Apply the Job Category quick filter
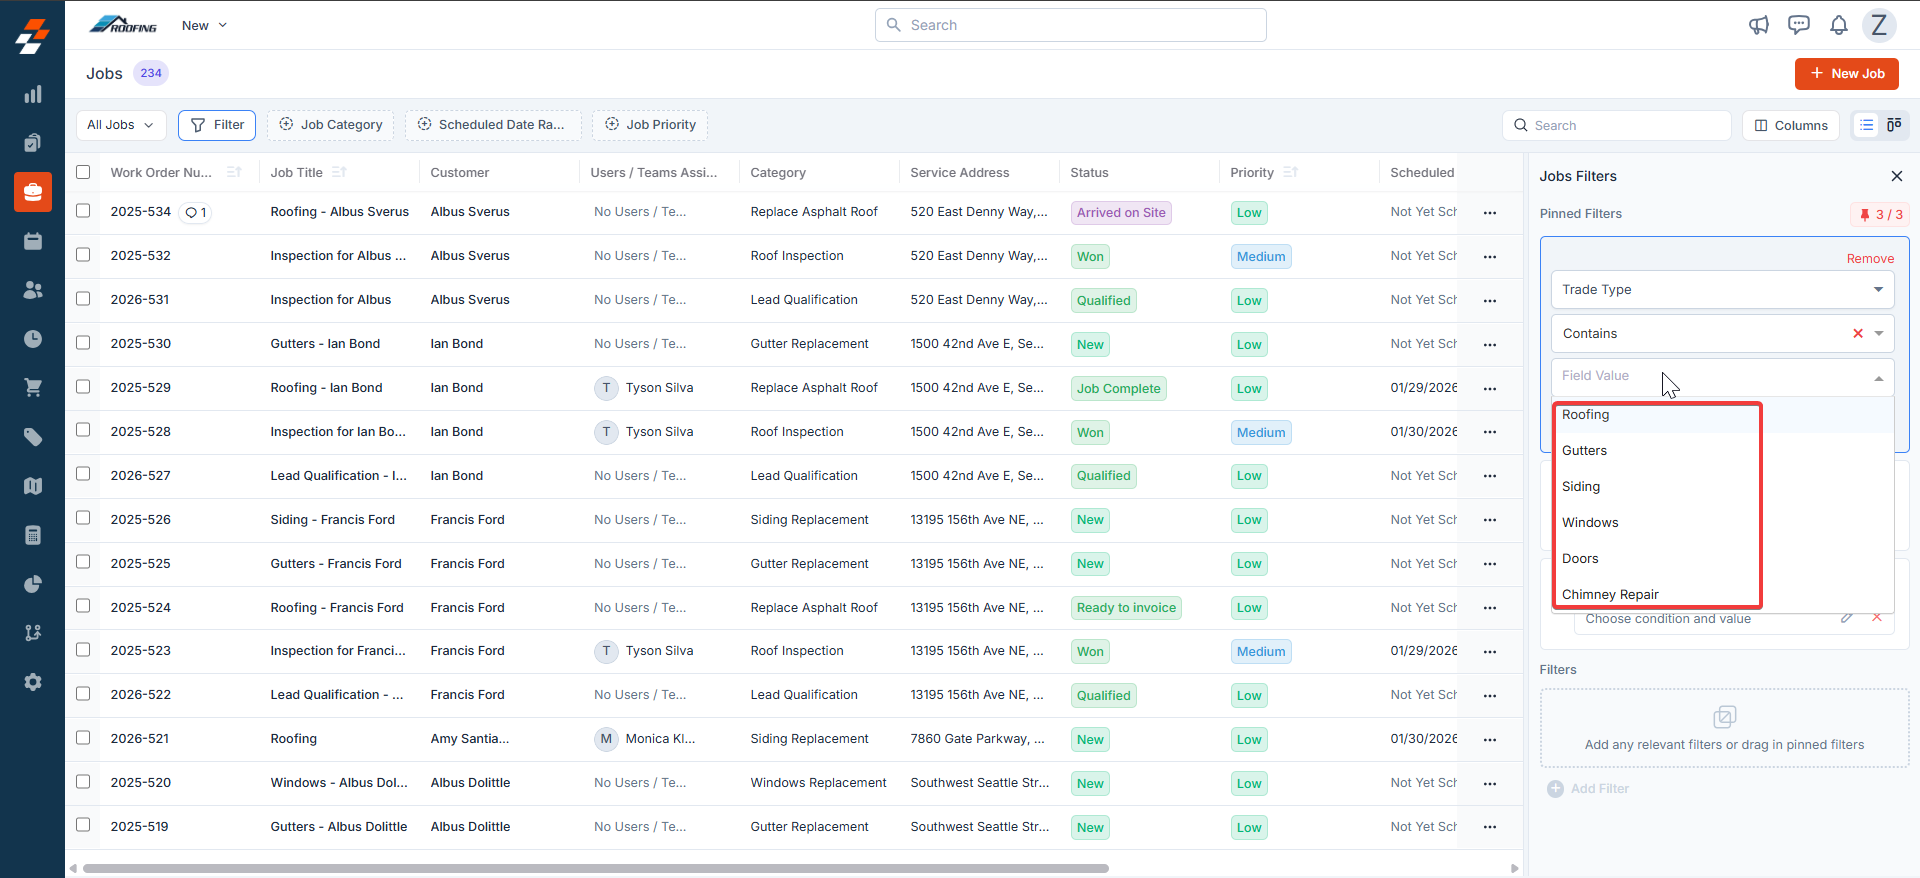The image size is (1920, 878). click(330, 125)
